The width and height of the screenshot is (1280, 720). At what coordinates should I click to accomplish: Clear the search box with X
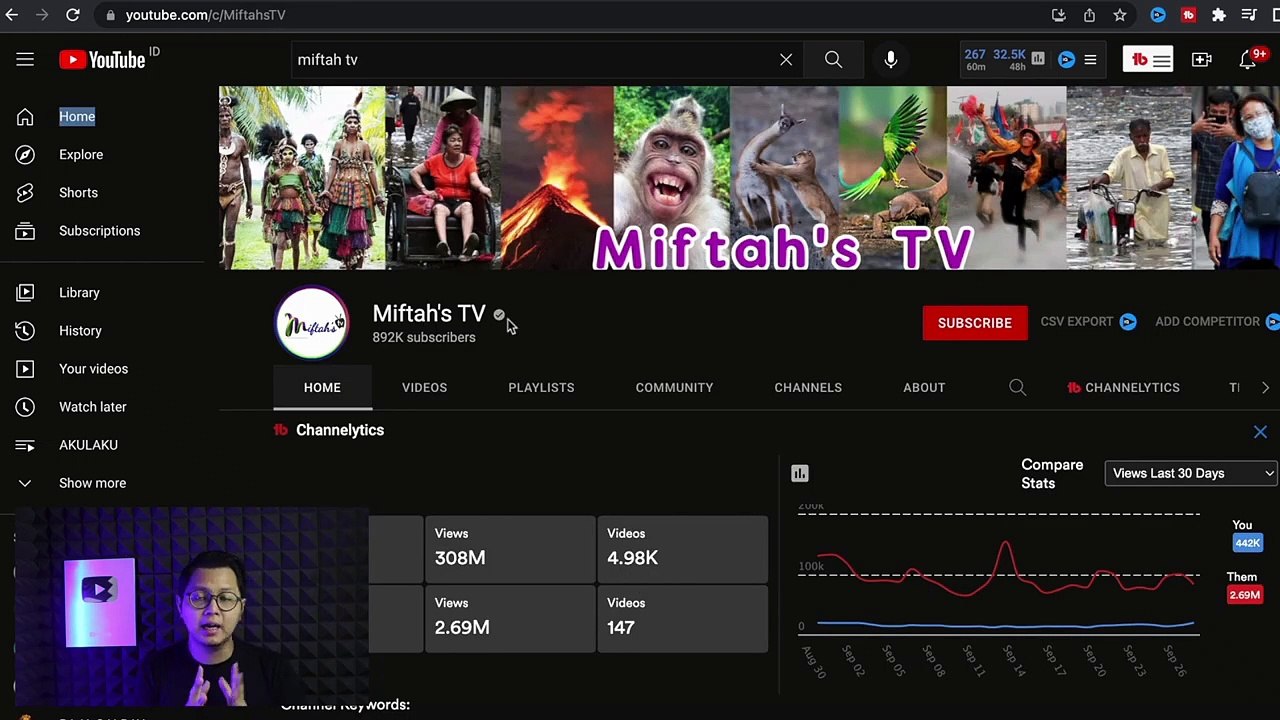point(786,60)
